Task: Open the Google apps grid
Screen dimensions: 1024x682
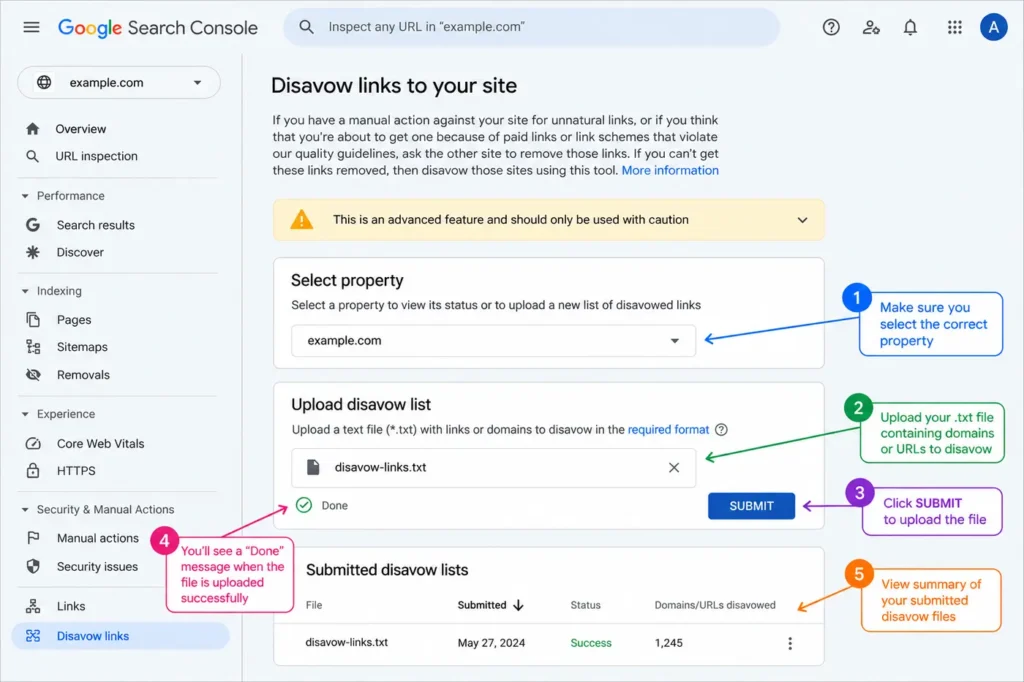Action: 954,27
